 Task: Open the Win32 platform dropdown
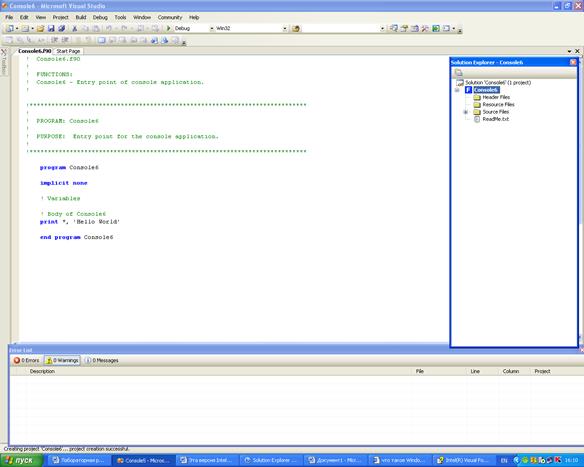[285, 28]
